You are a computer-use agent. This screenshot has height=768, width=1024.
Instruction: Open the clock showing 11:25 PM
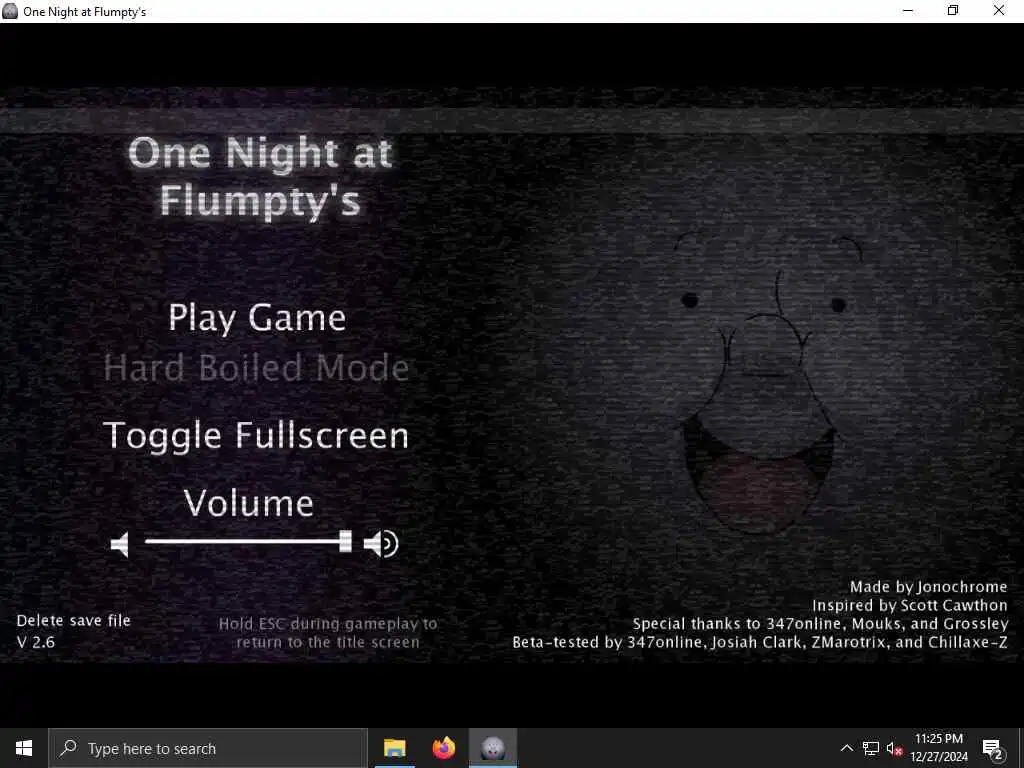coord(939,748)
